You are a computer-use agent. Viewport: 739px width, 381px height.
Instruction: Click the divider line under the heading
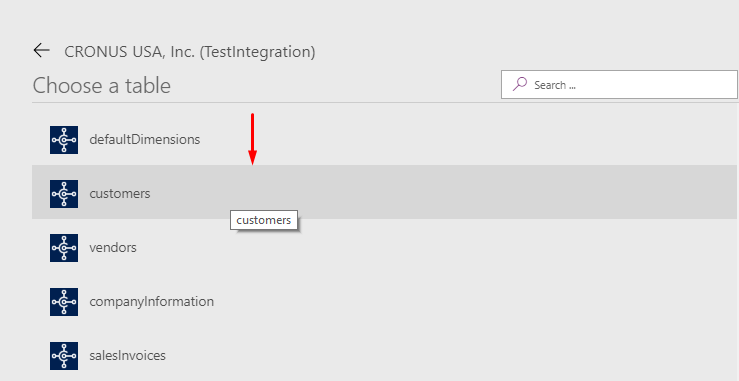pos(385,102)
